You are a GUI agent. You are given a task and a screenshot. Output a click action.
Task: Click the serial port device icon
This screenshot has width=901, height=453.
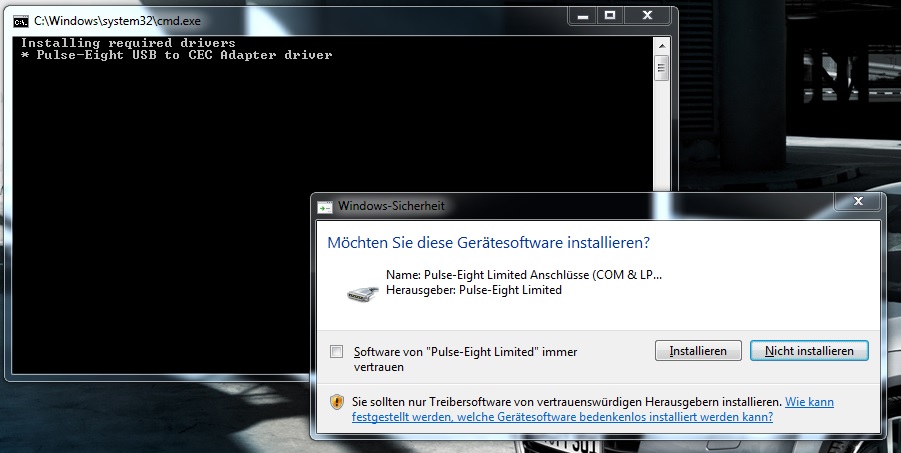363,293
